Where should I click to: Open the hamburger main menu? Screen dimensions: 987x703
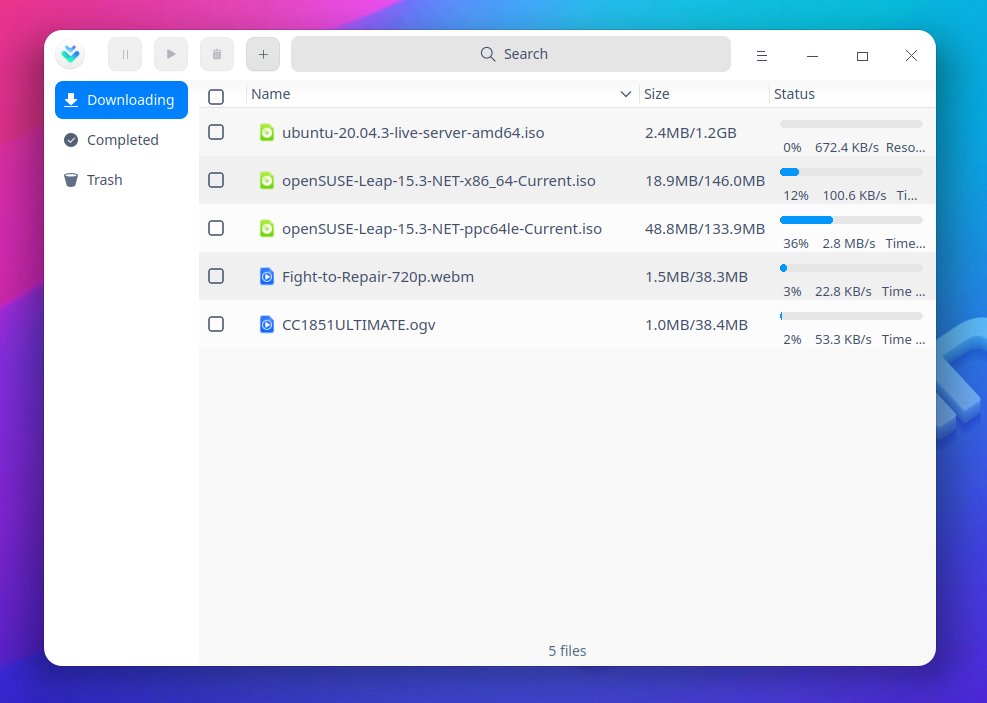[762, 56]
